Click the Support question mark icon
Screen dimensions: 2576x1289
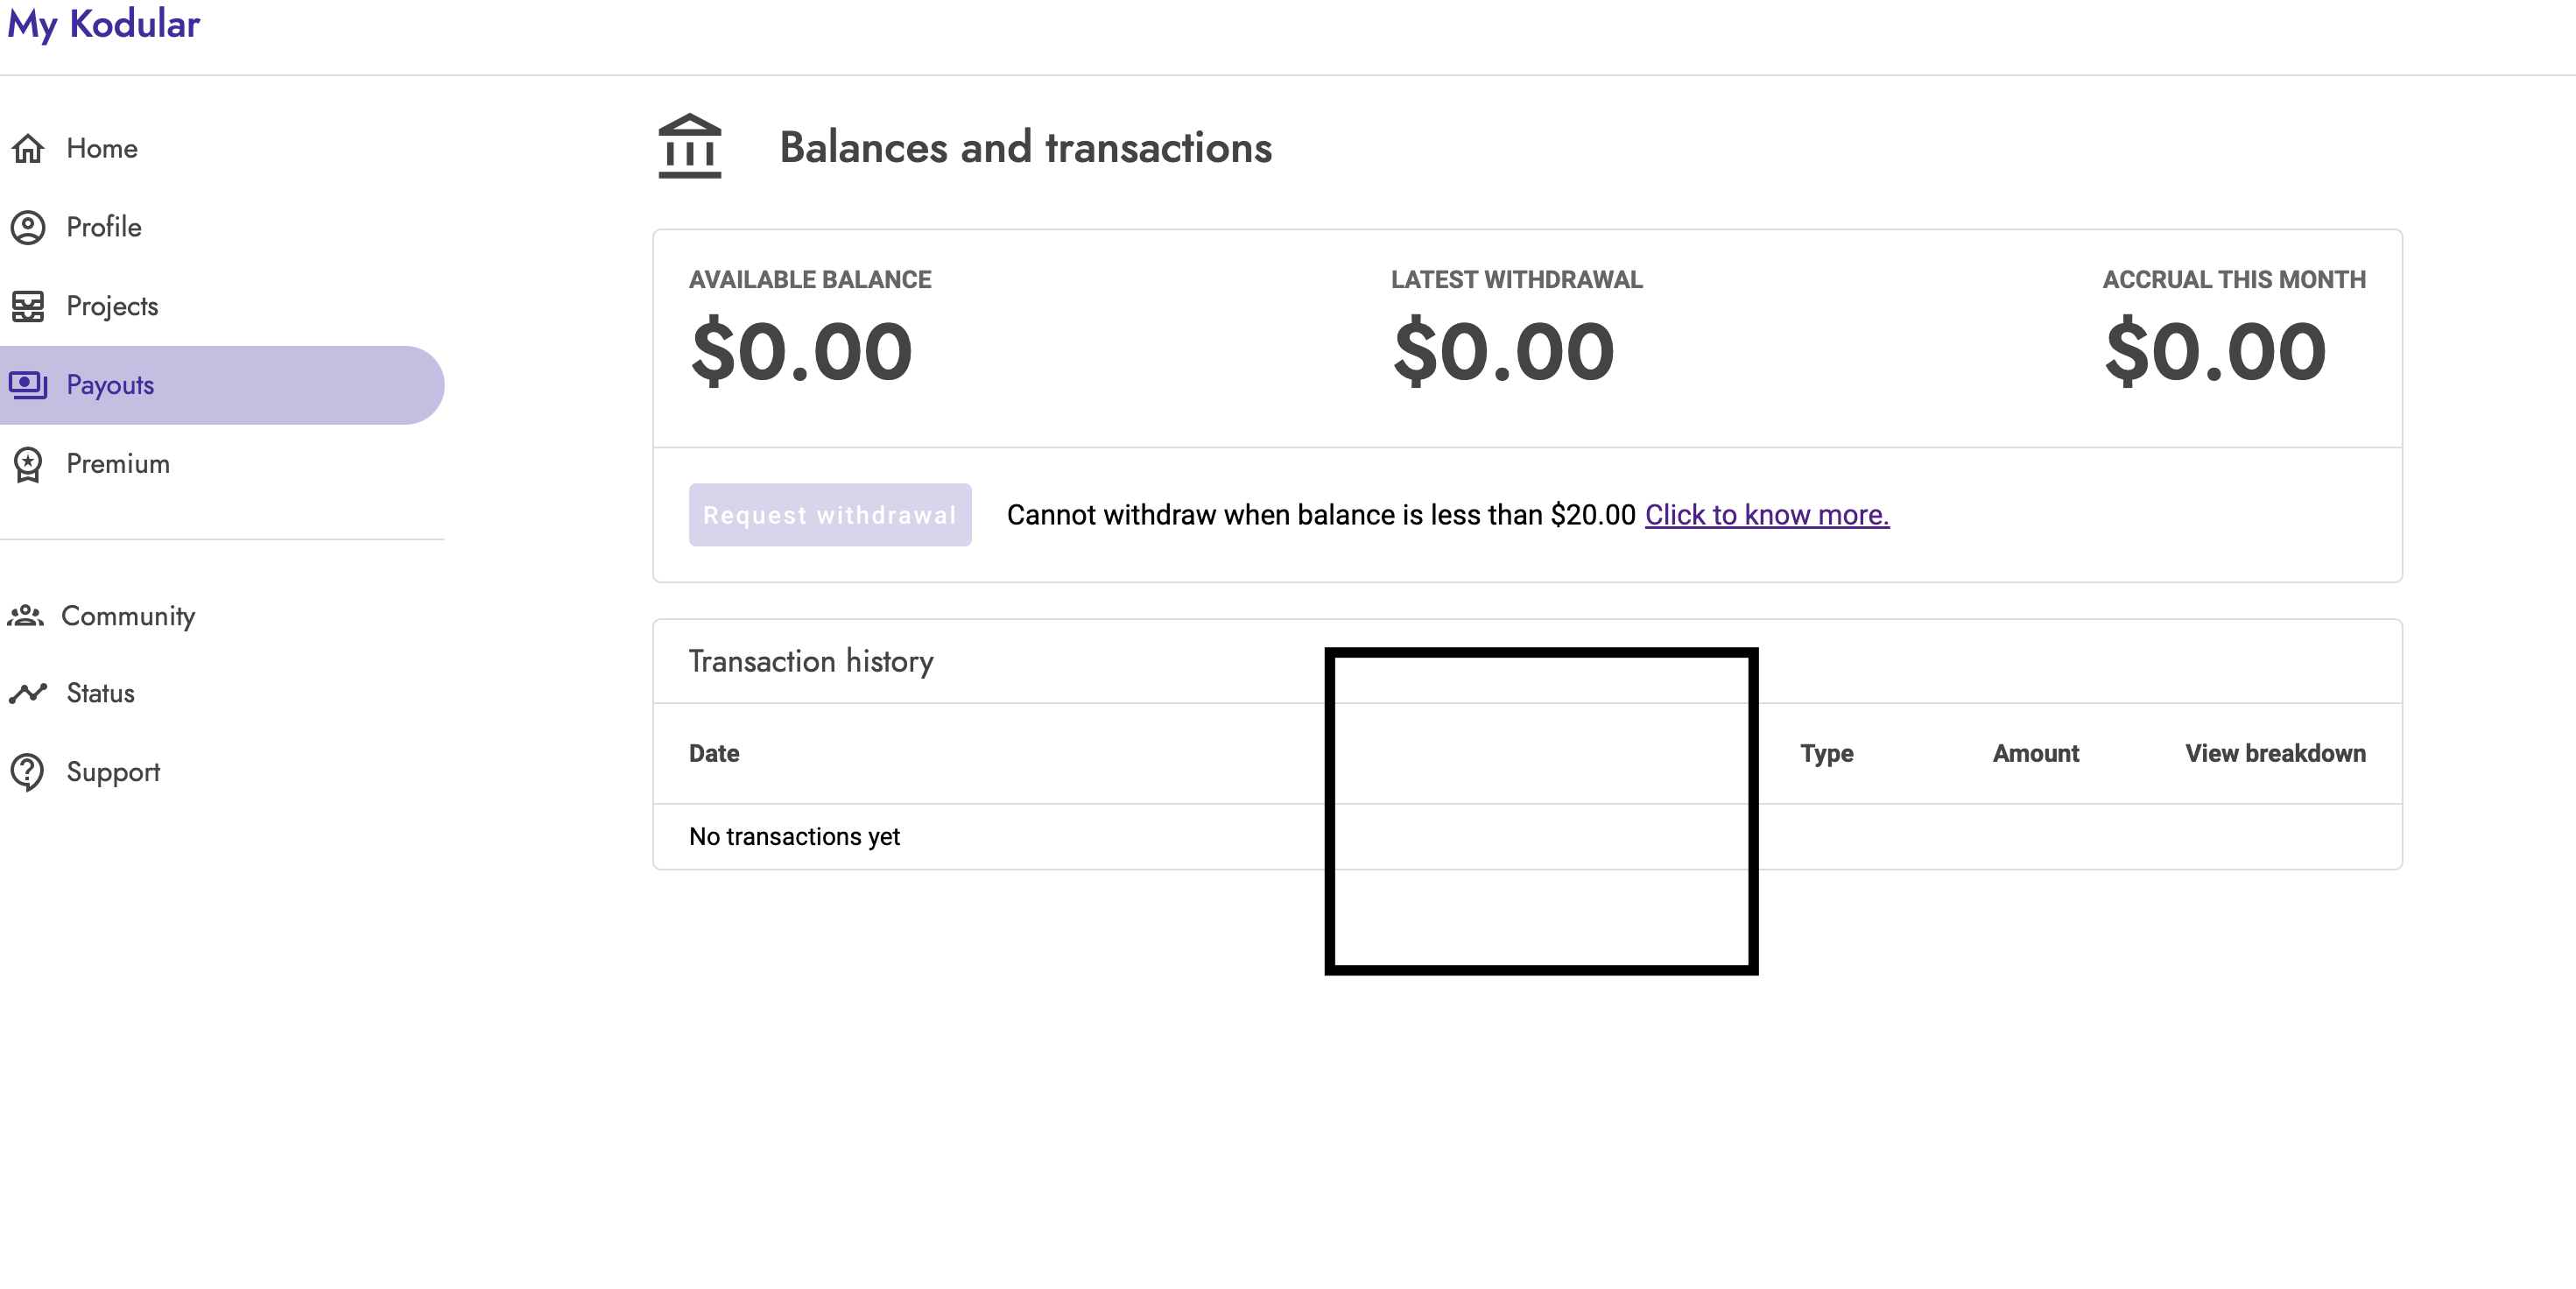(28, 772)
